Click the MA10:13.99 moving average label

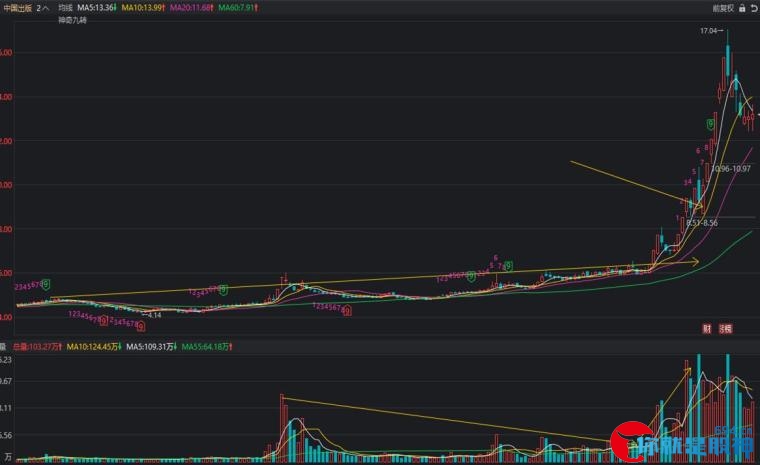coord(143,8)
